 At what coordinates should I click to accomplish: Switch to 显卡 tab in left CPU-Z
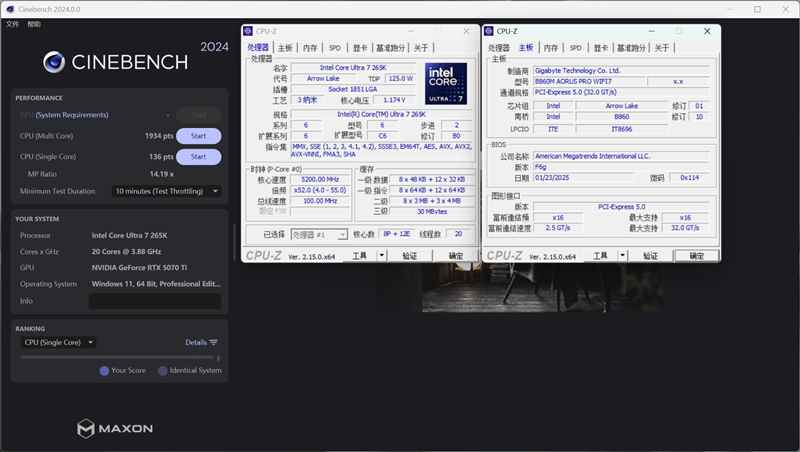[360, 47]
